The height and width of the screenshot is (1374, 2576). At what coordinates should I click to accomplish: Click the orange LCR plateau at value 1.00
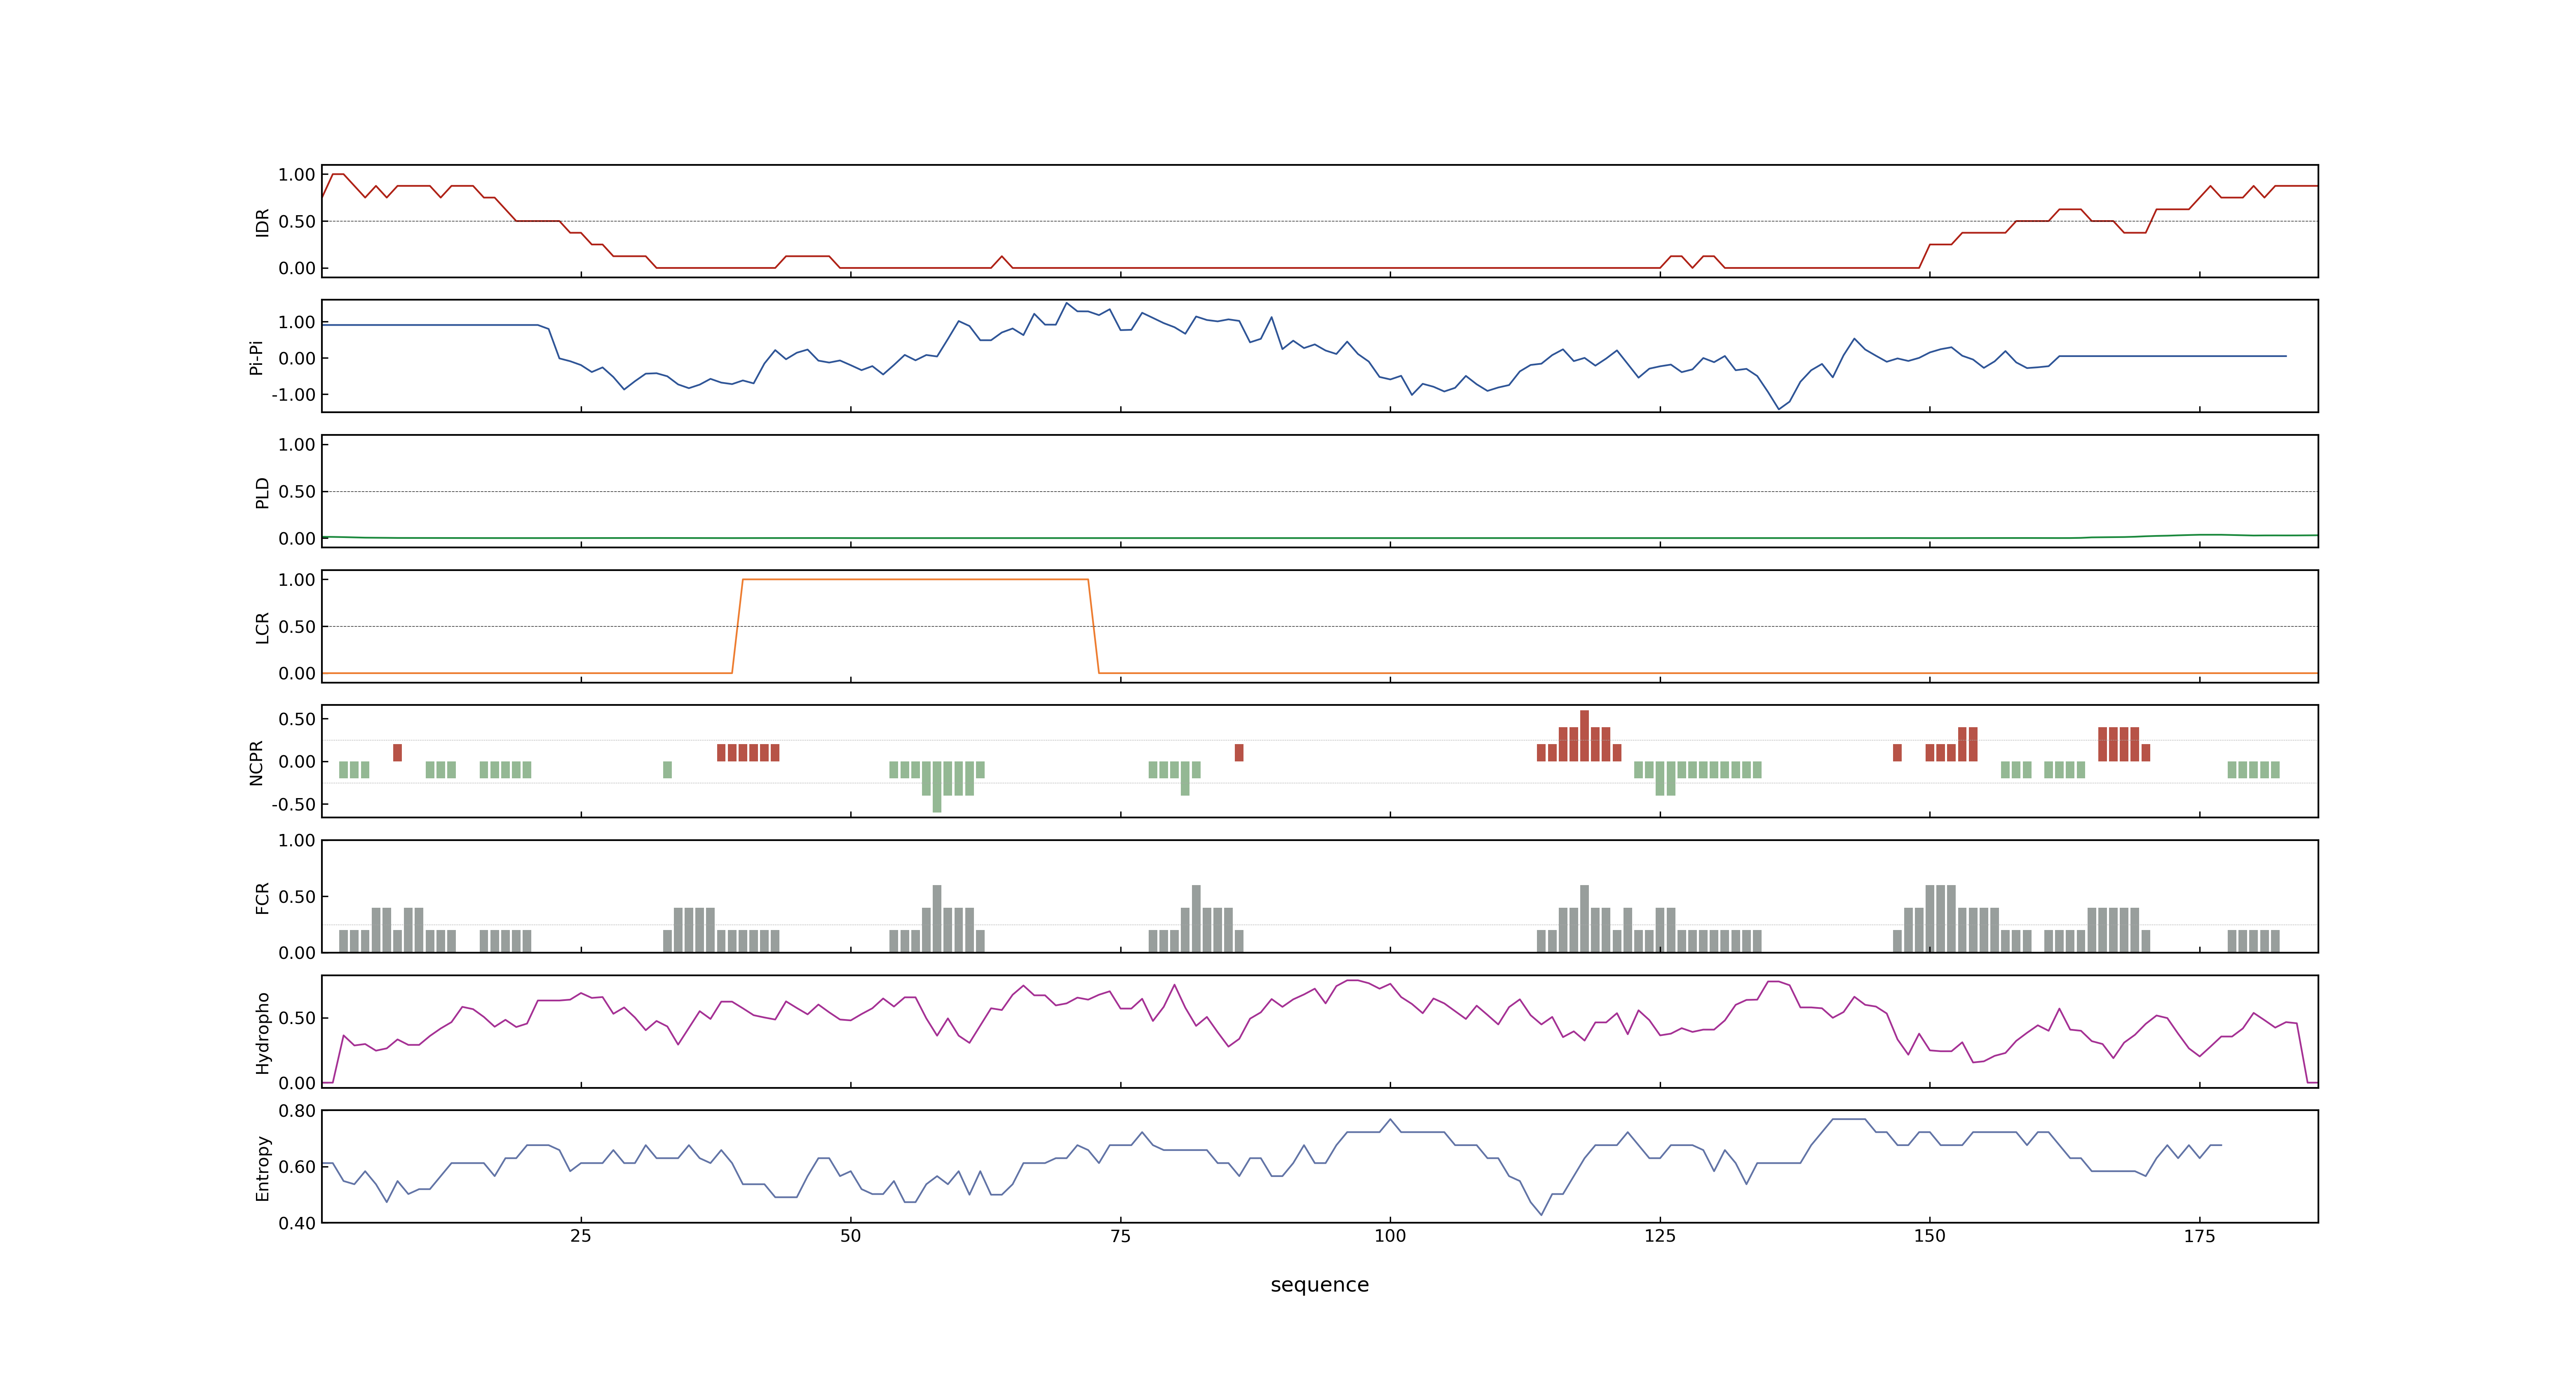(x=915, y=580)
